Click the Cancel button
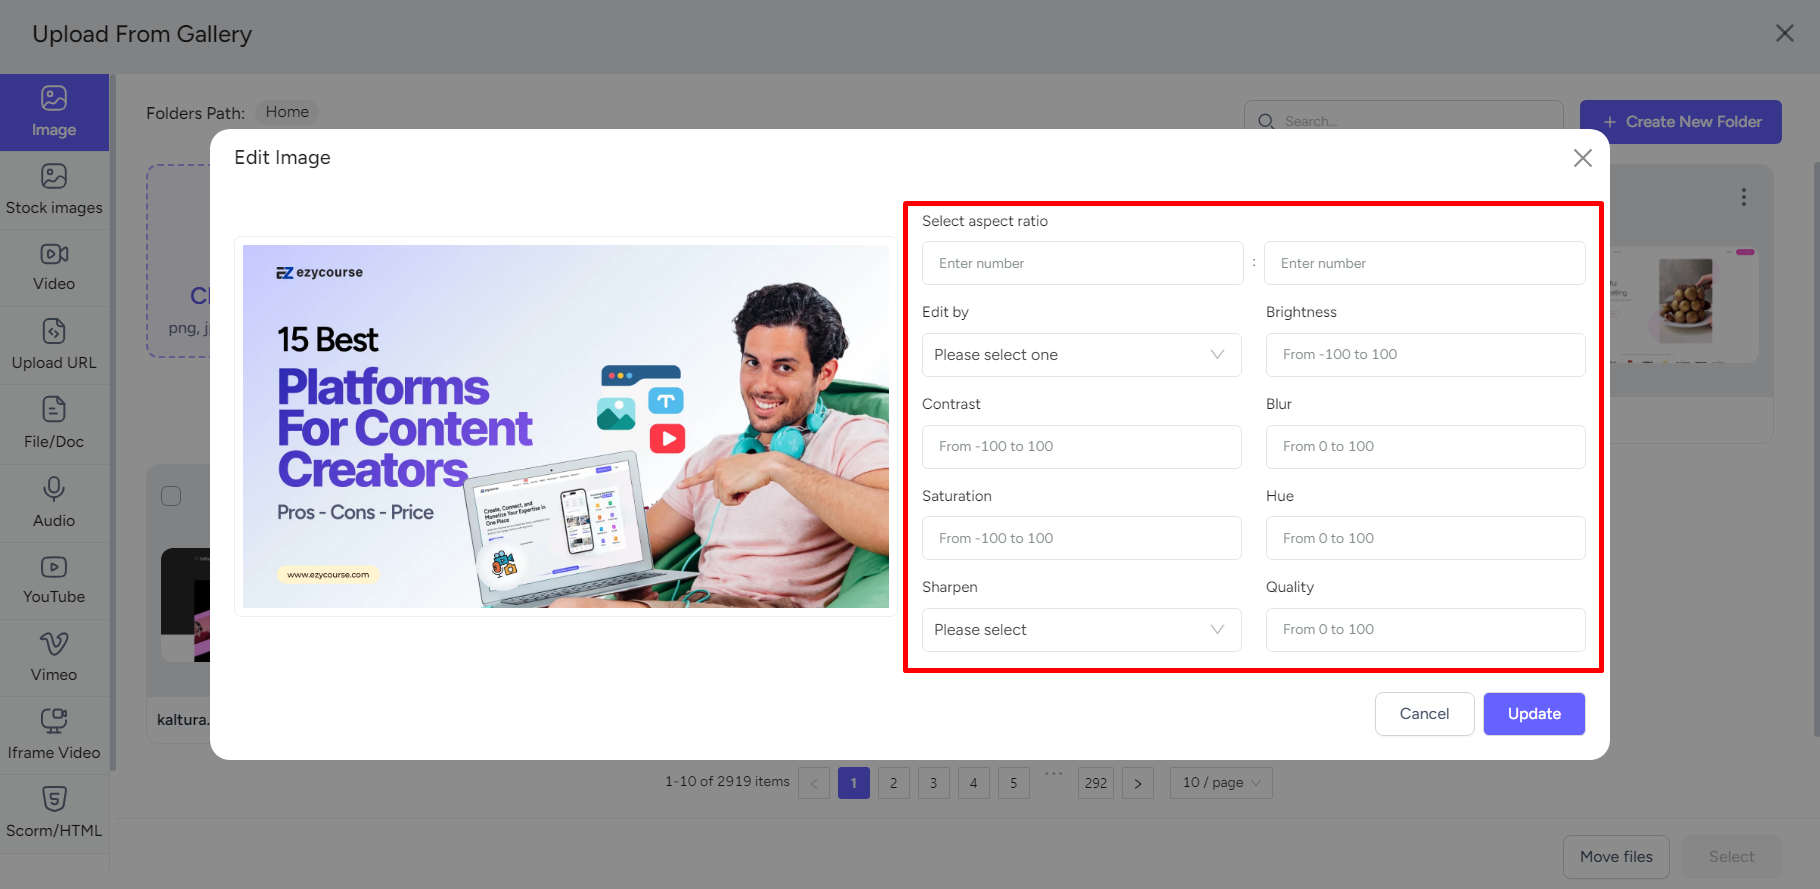The height and width of the screenshot is (889, 1820). coord(1424,714)
